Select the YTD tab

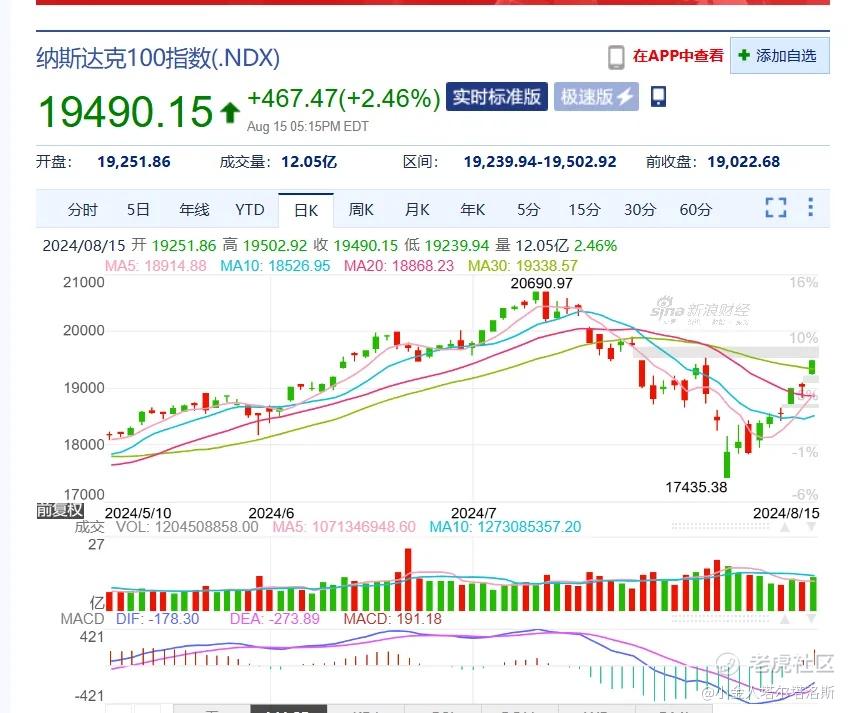tap(250, 209)
